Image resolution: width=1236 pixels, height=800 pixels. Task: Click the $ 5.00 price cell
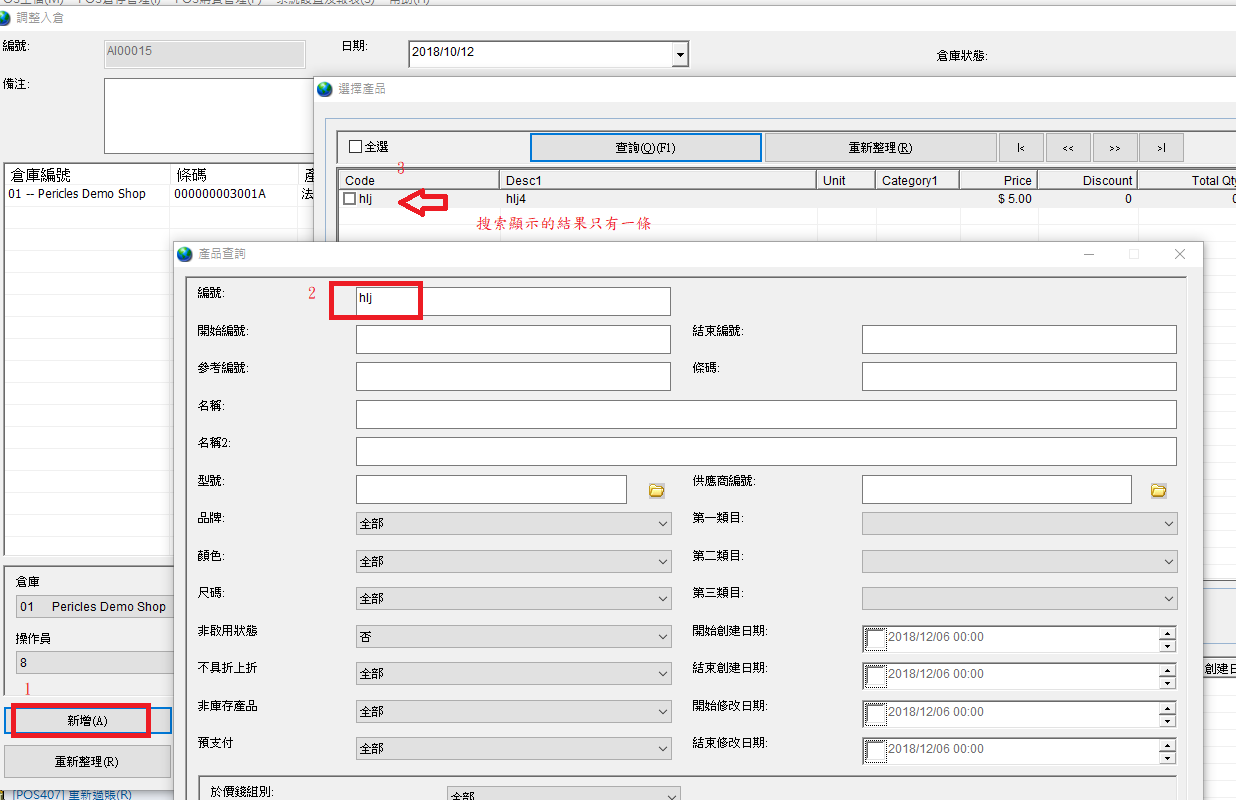(998, 199)
